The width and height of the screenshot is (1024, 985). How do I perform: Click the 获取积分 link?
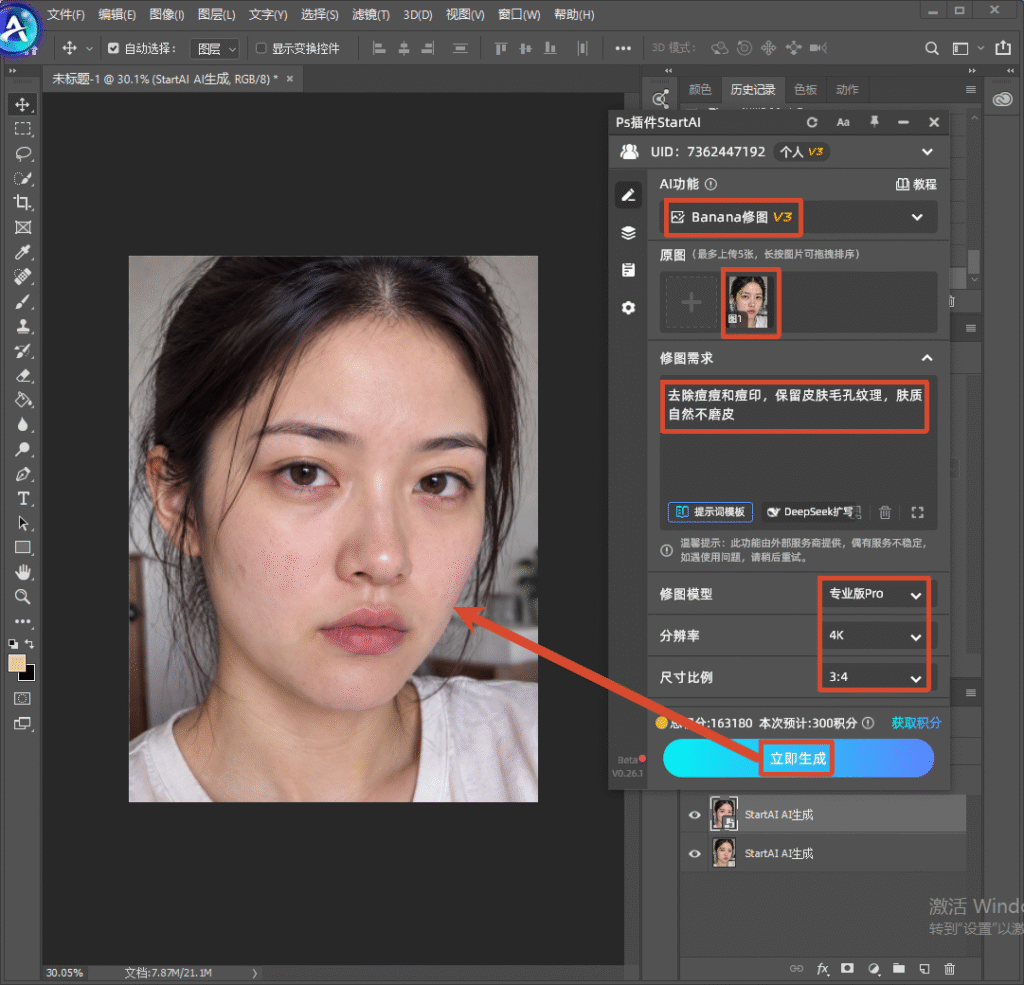[916, 723]
